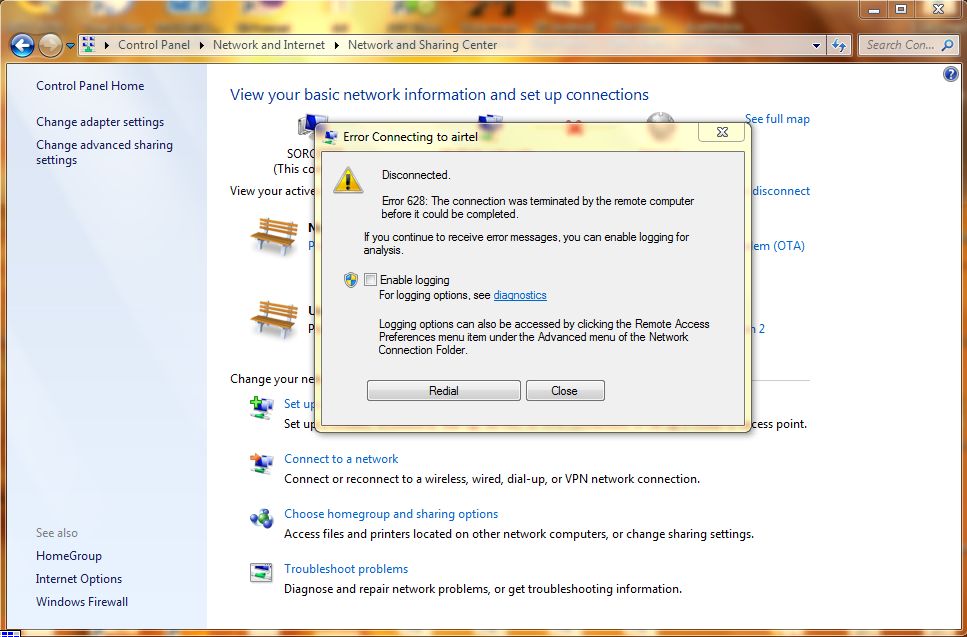This screenshot has width=967, height=637.
Task: Open Windows Firewall in See also
Action: [82, 602]
